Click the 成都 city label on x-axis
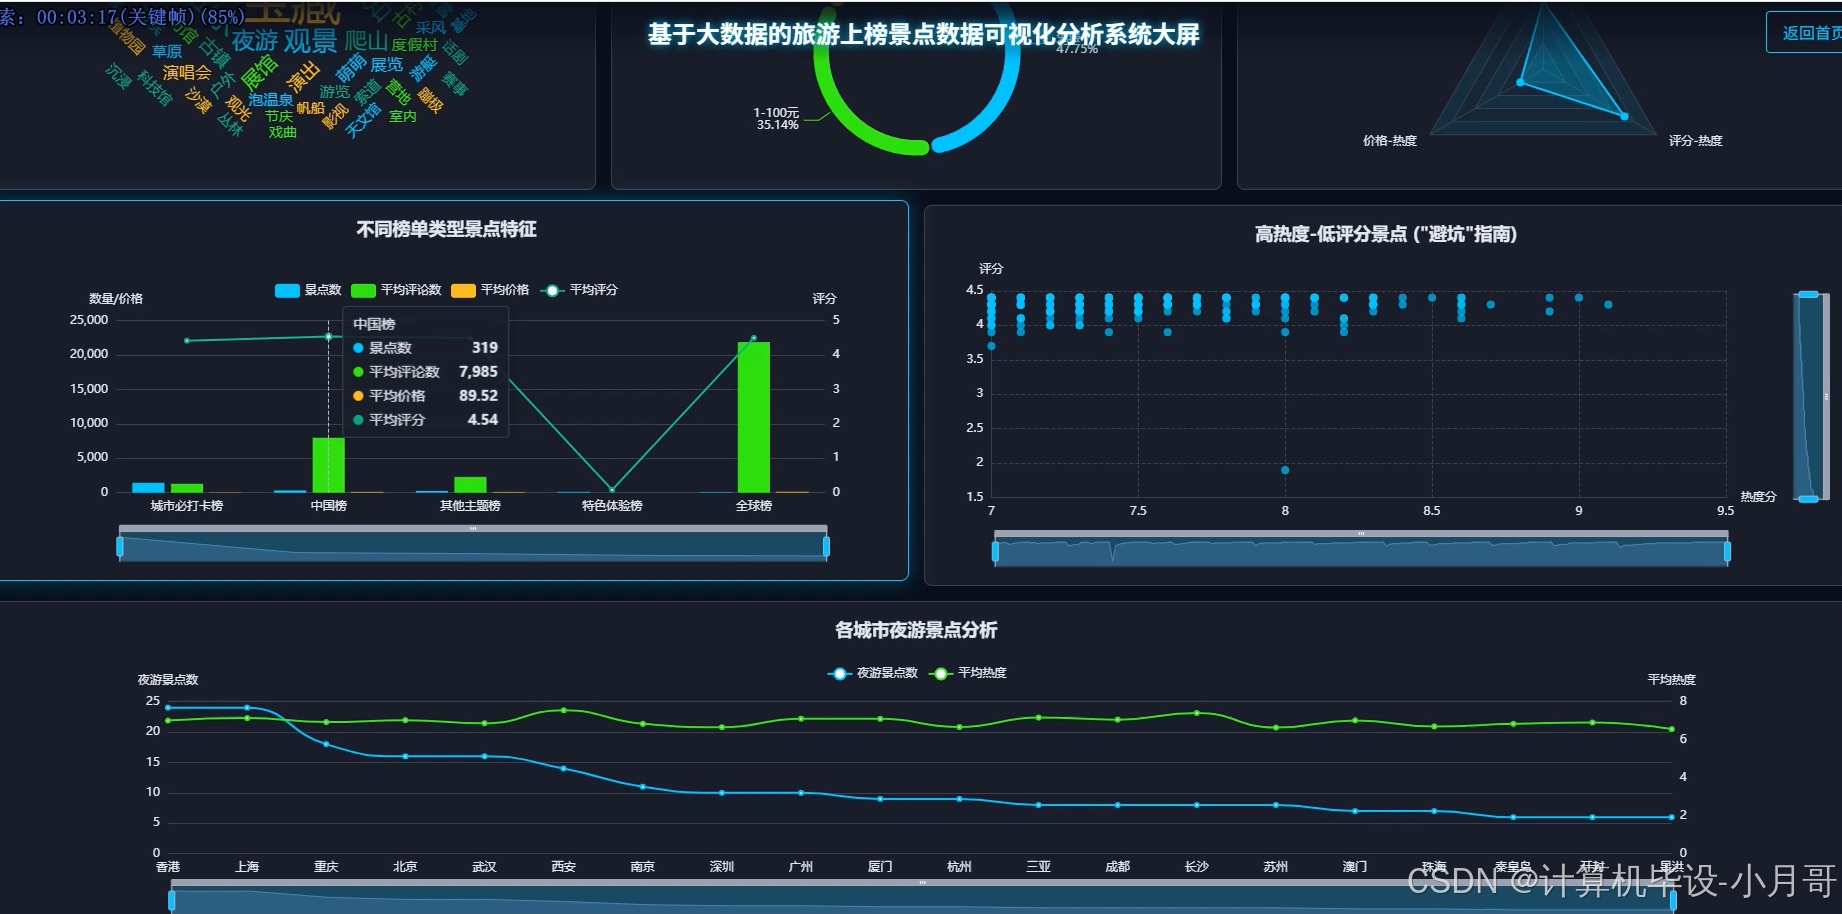Image resolution: width=1842 pixels, height=914 pixels. (x=1117, y=867)
